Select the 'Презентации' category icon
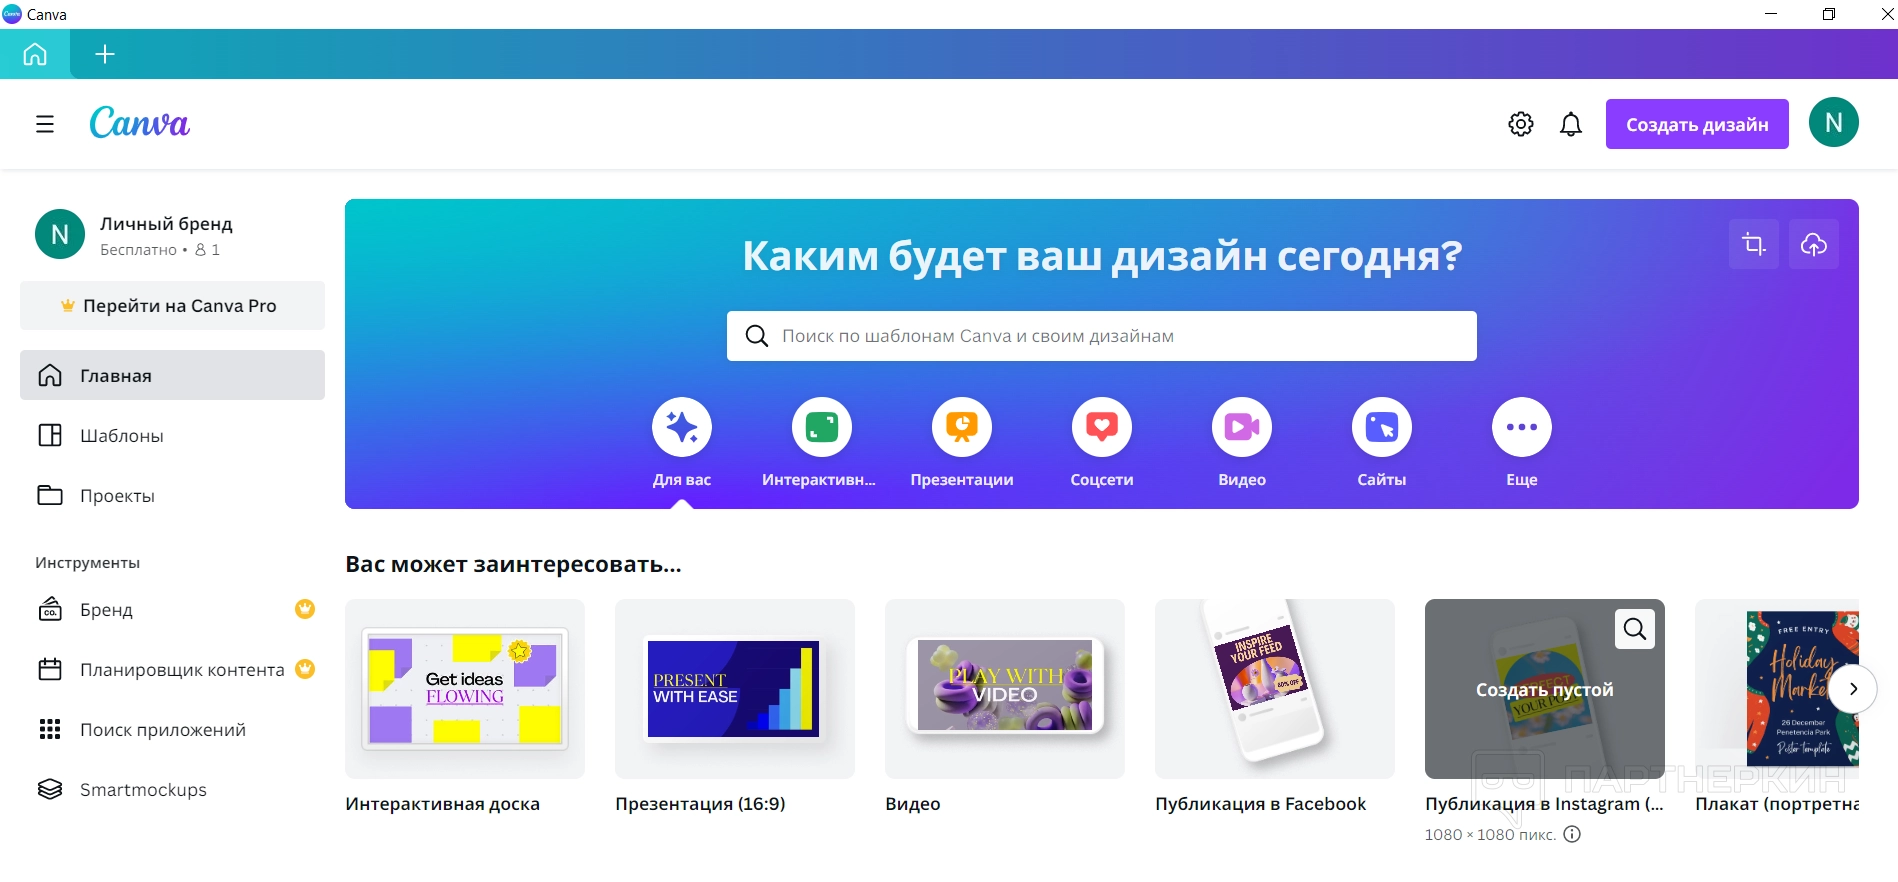 click(962, 427)
